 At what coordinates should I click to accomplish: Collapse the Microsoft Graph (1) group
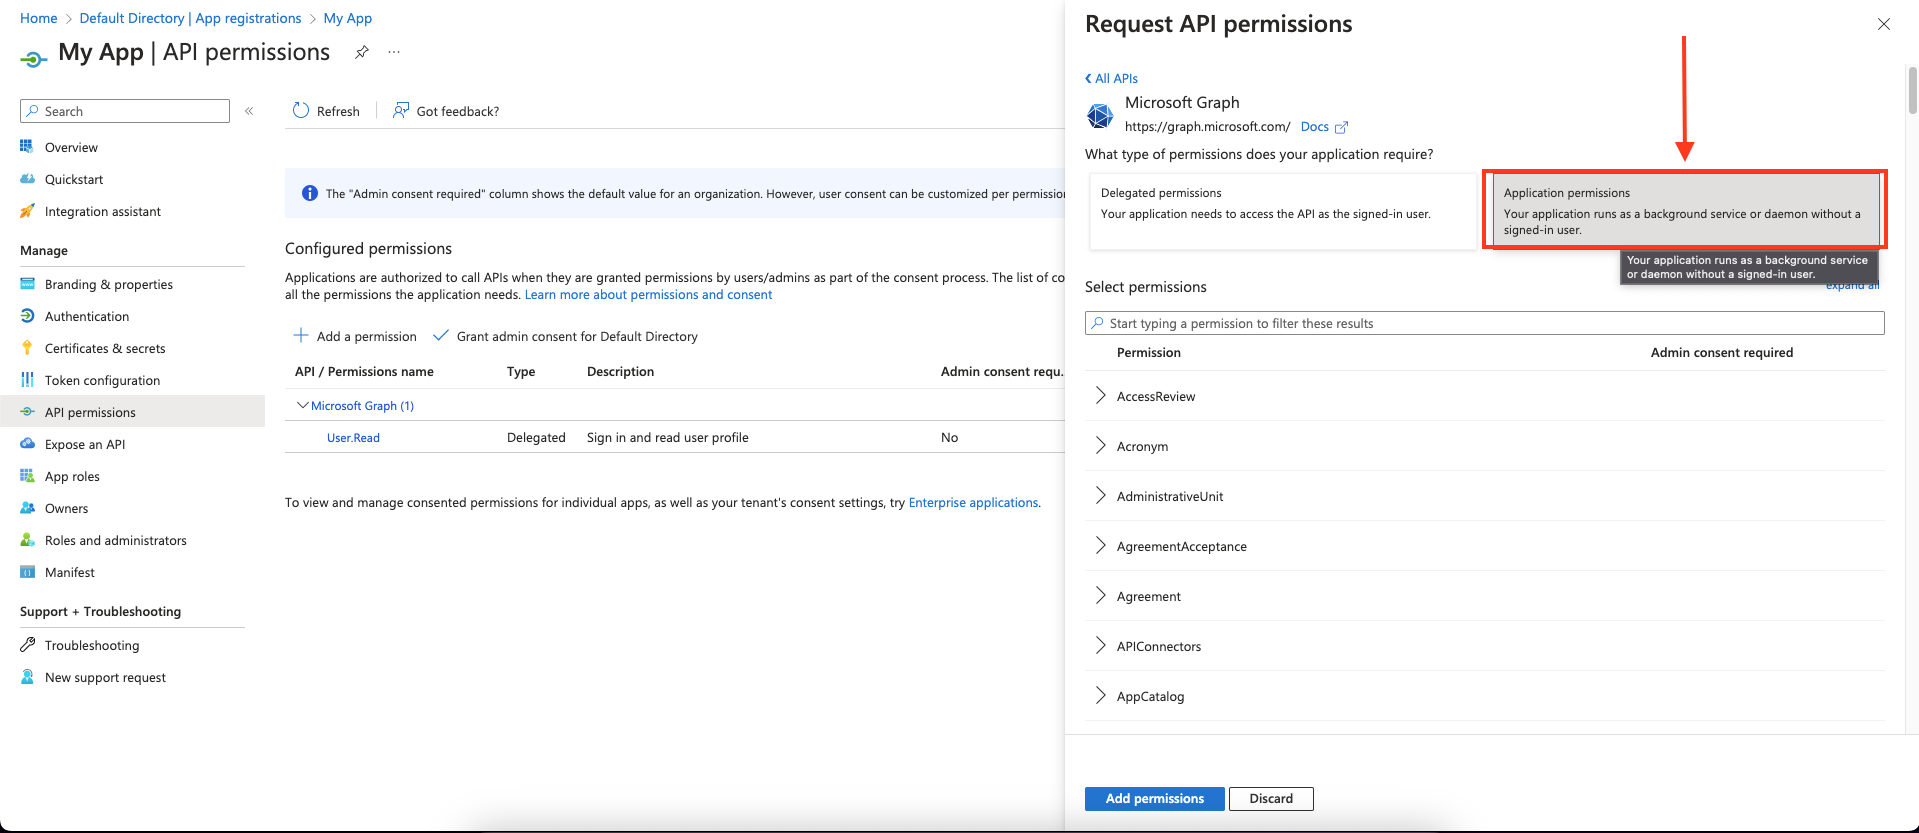tap(302, 405)
